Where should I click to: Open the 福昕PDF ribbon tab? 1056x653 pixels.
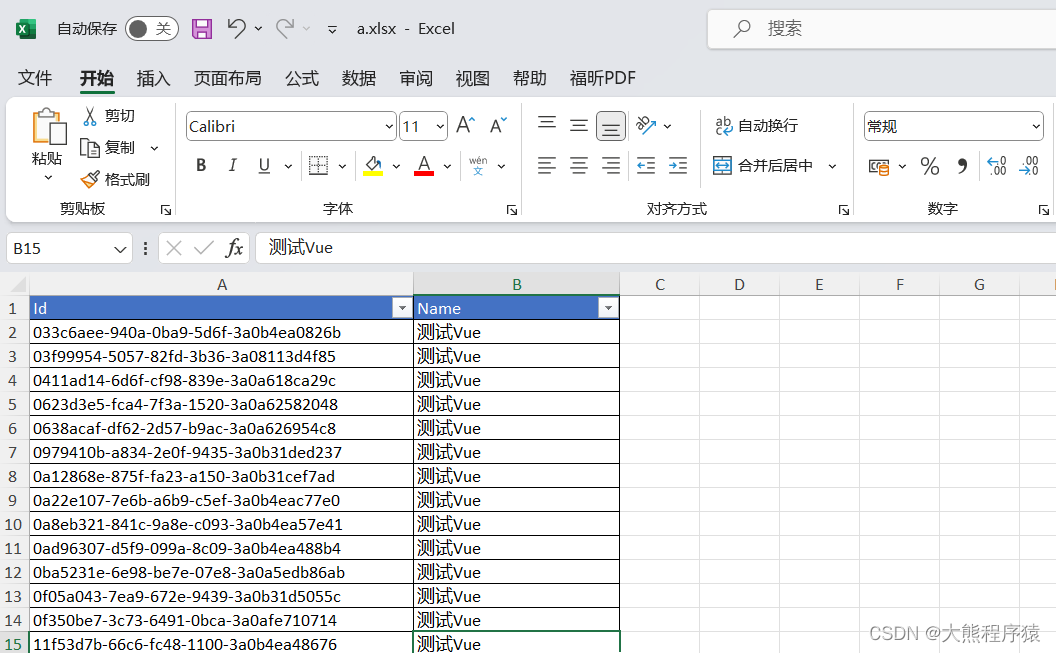(603, 78)
